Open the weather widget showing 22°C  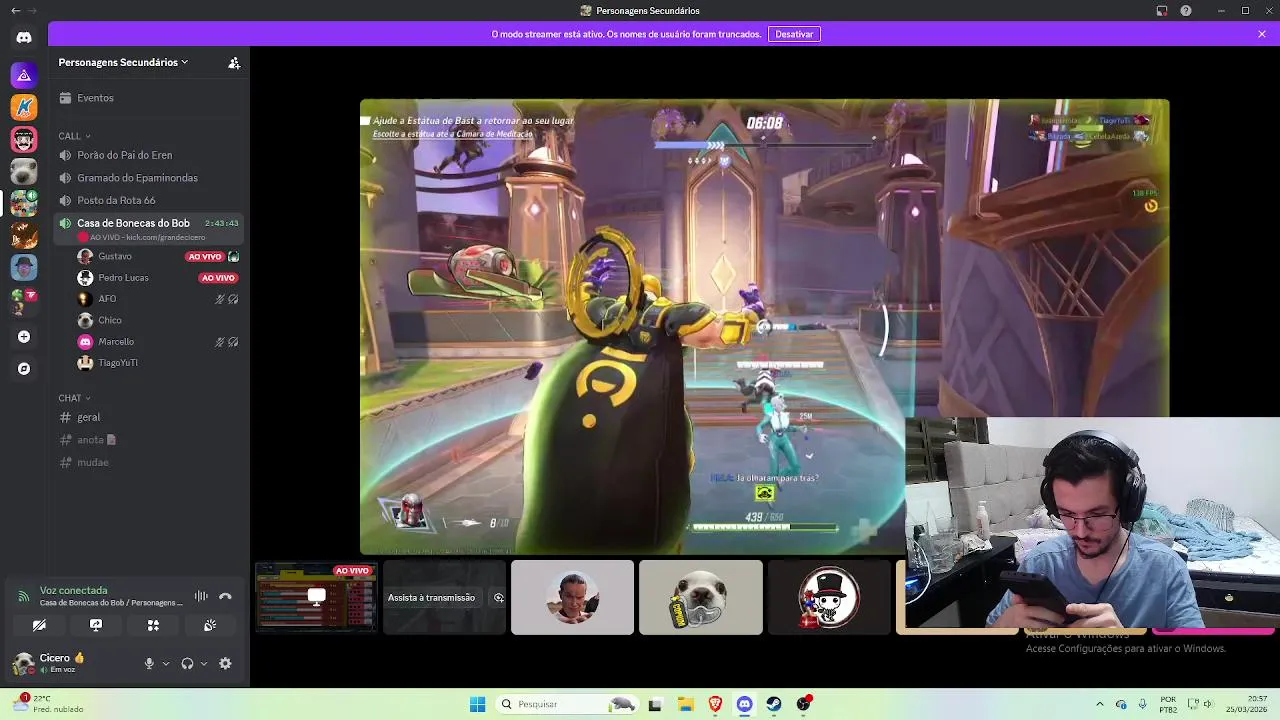48,704
